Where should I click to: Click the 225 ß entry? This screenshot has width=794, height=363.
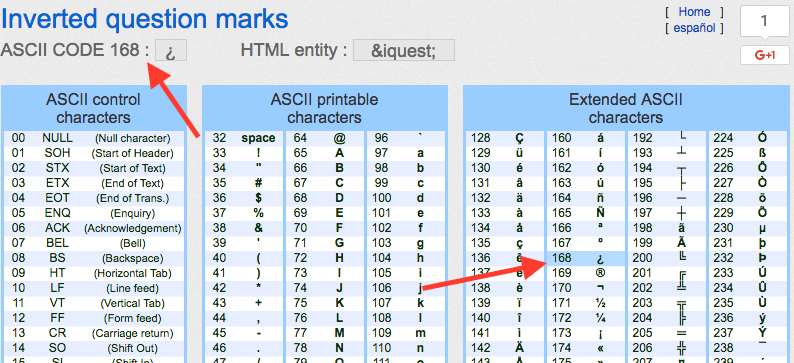click(x=747, y=153)
